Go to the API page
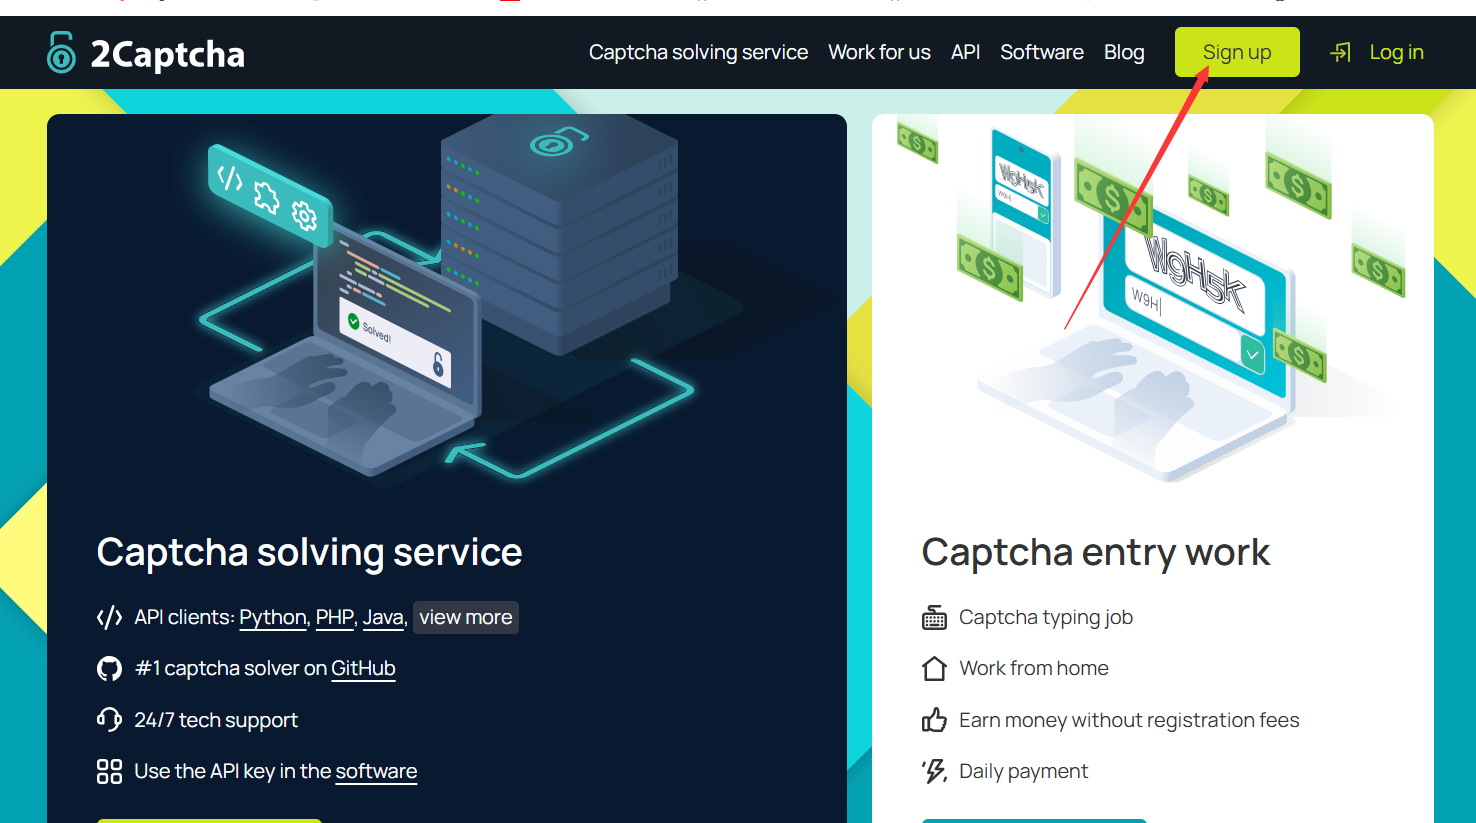Screen dimensions: 1476x823 coord(965,52)
